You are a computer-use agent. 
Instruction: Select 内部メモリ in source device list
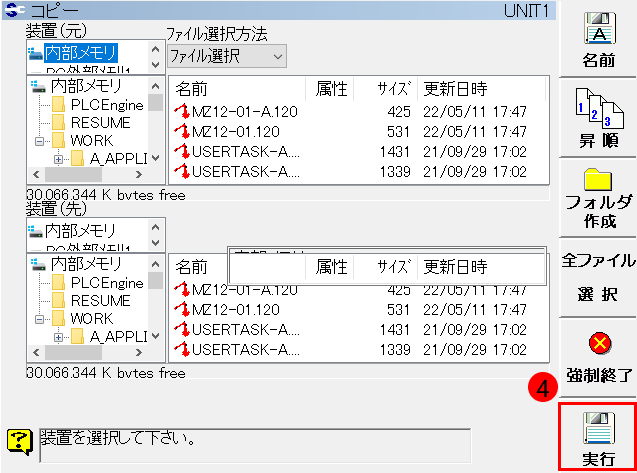click(81, 53)
